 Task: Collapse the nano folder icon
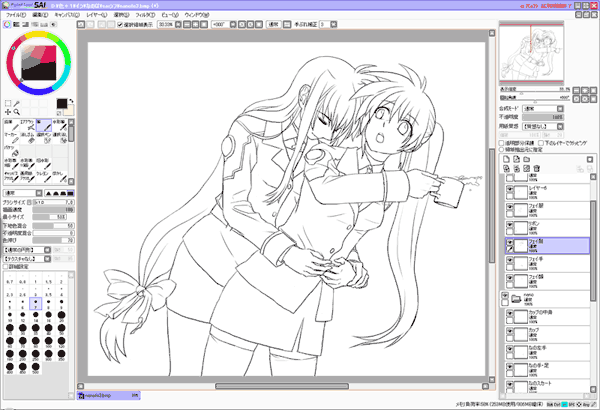point(516,299)
